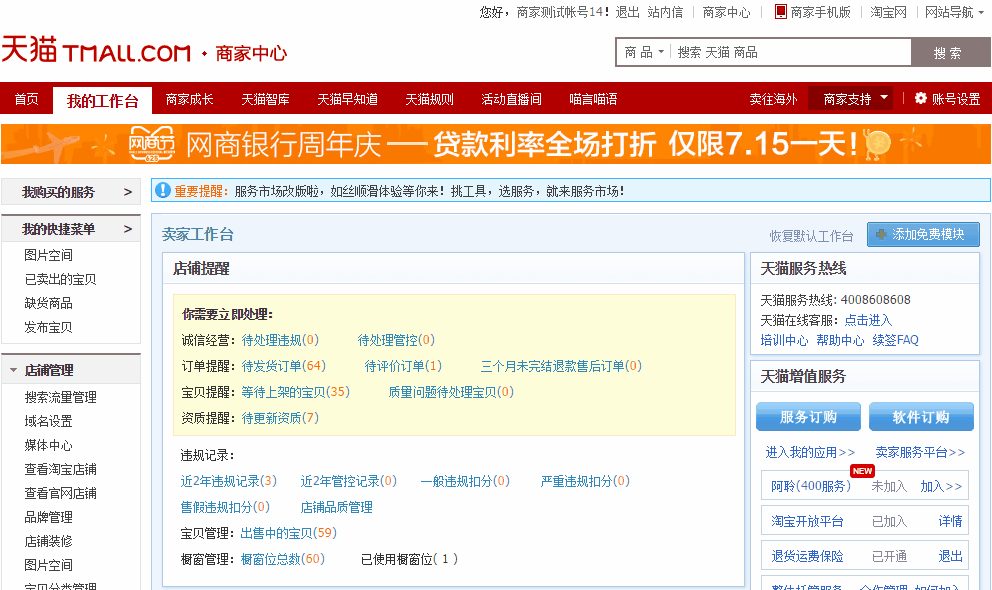Viewport: 992px width, 590px height.
Task: Open 店铺装修 in sidebar
Action: coord(48,541)
